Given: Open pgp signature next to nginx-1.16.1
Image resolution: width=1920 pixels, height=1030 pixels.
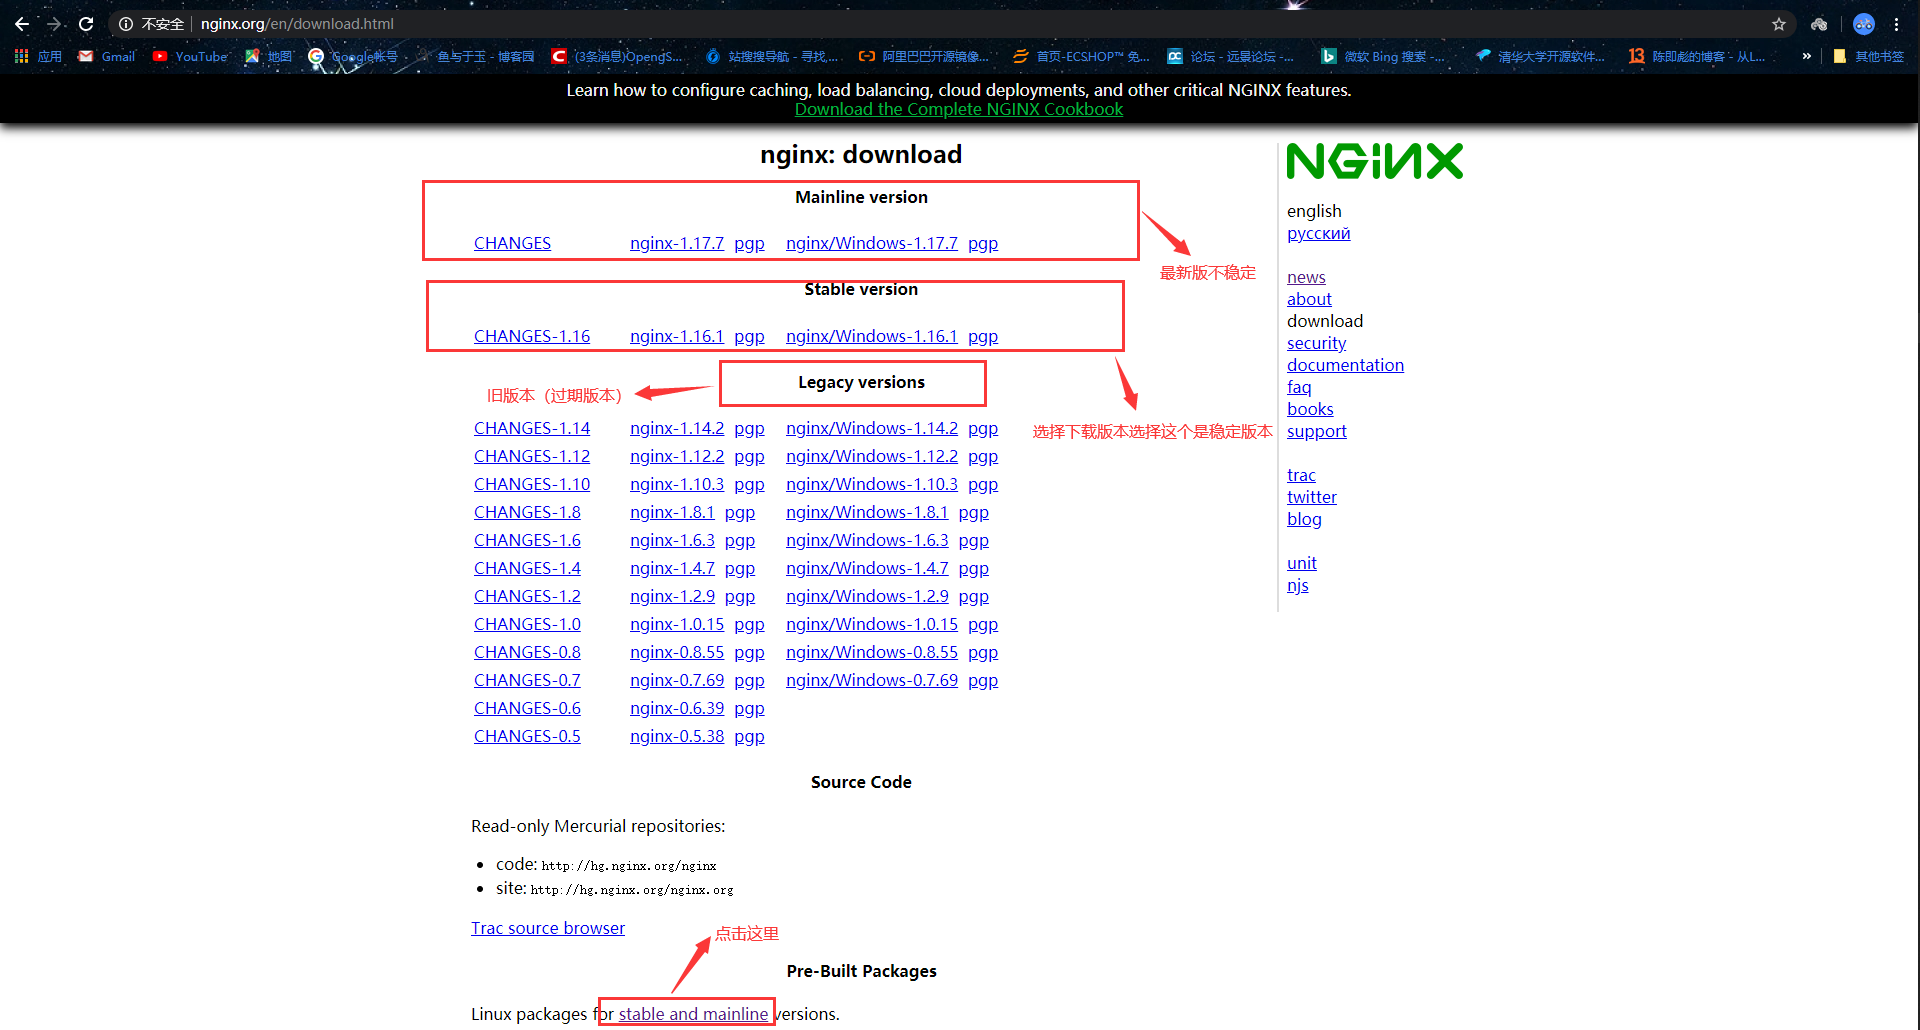Looking at the screenshot, I should point(749,337).
